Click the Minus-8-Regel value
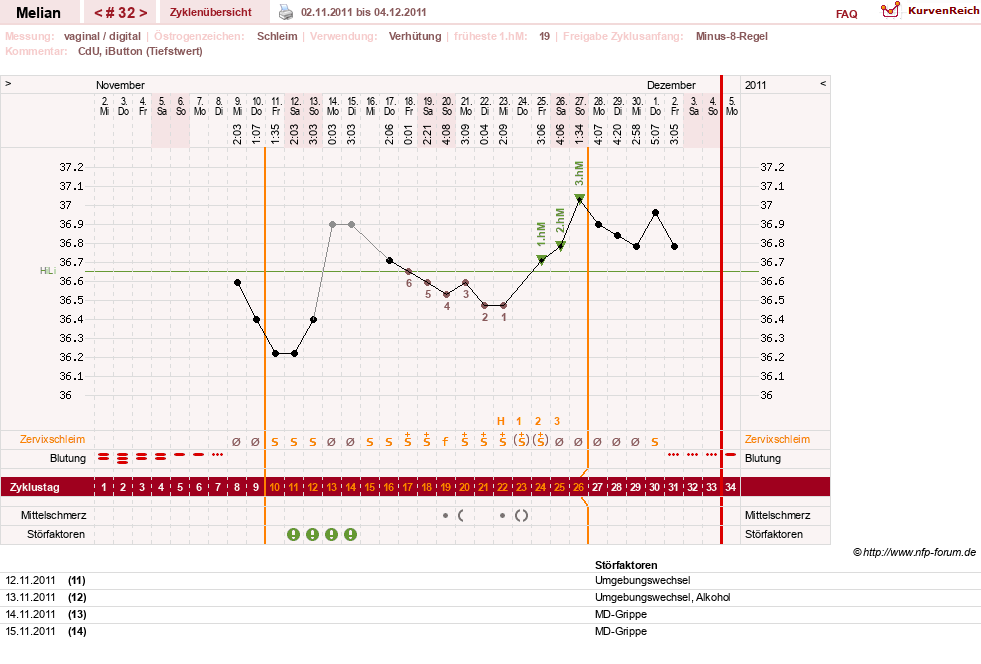Screen dimensions: 981x664 pyautogui.click(x=731, y=36)
